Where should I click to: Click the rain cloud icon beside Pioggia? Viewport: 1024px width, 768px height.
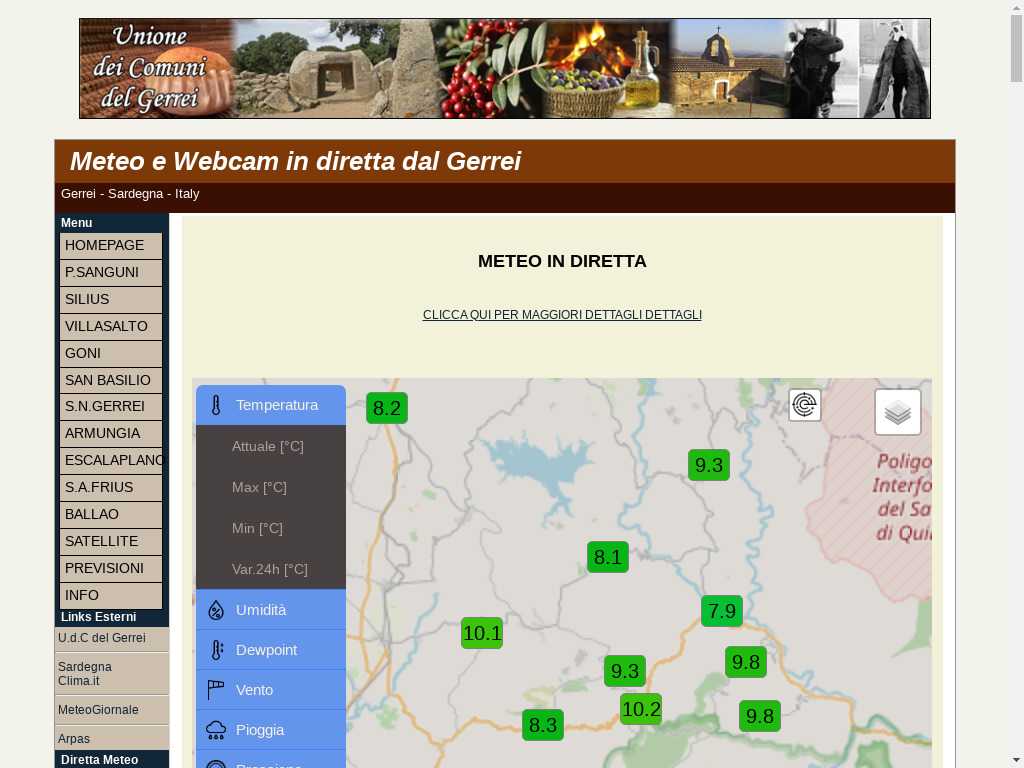216,730
